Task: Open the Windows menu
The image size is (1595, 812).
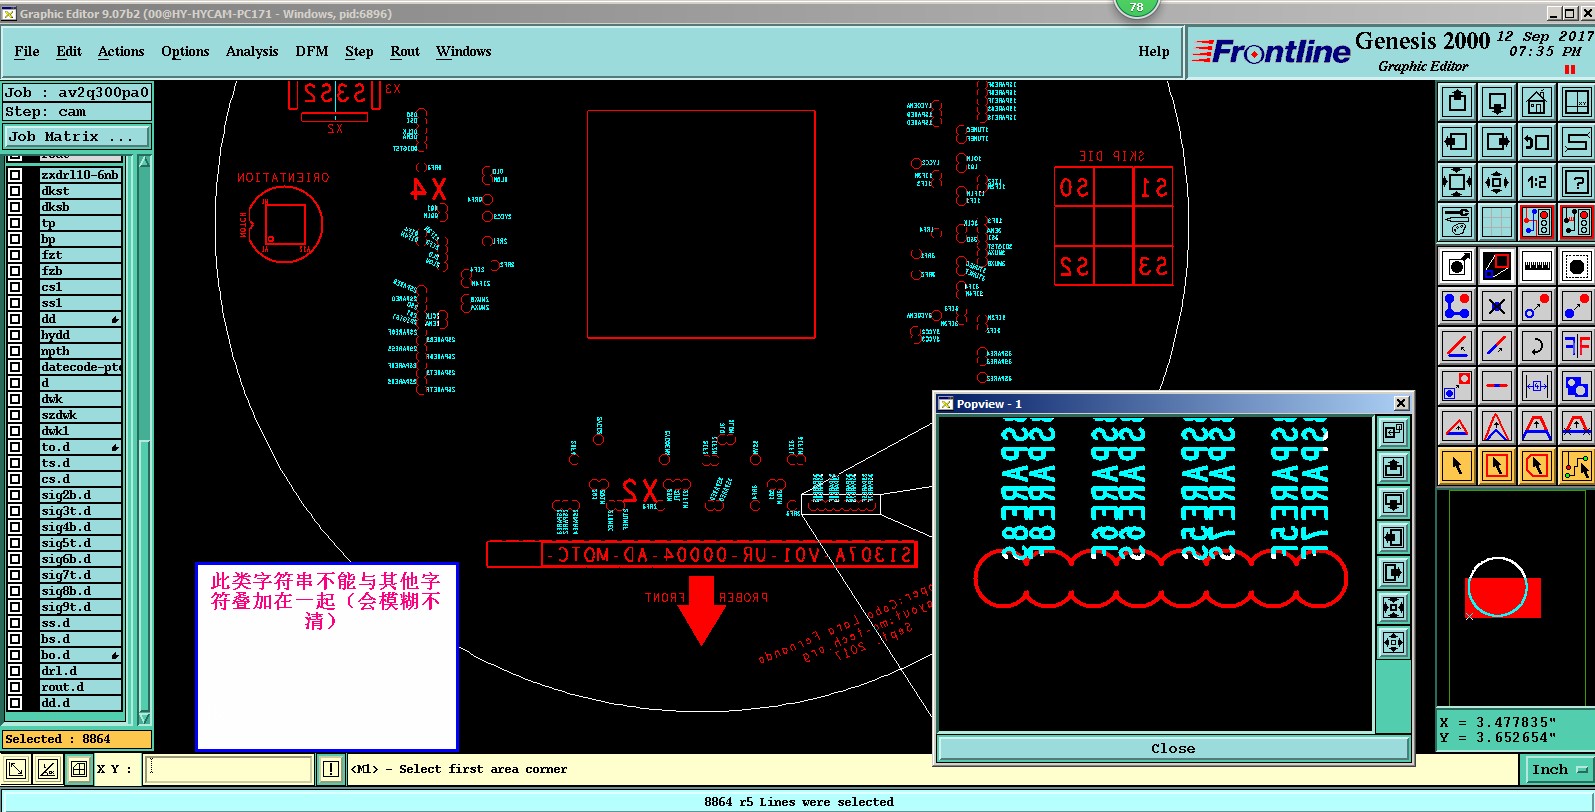Action: pos(464,52)
